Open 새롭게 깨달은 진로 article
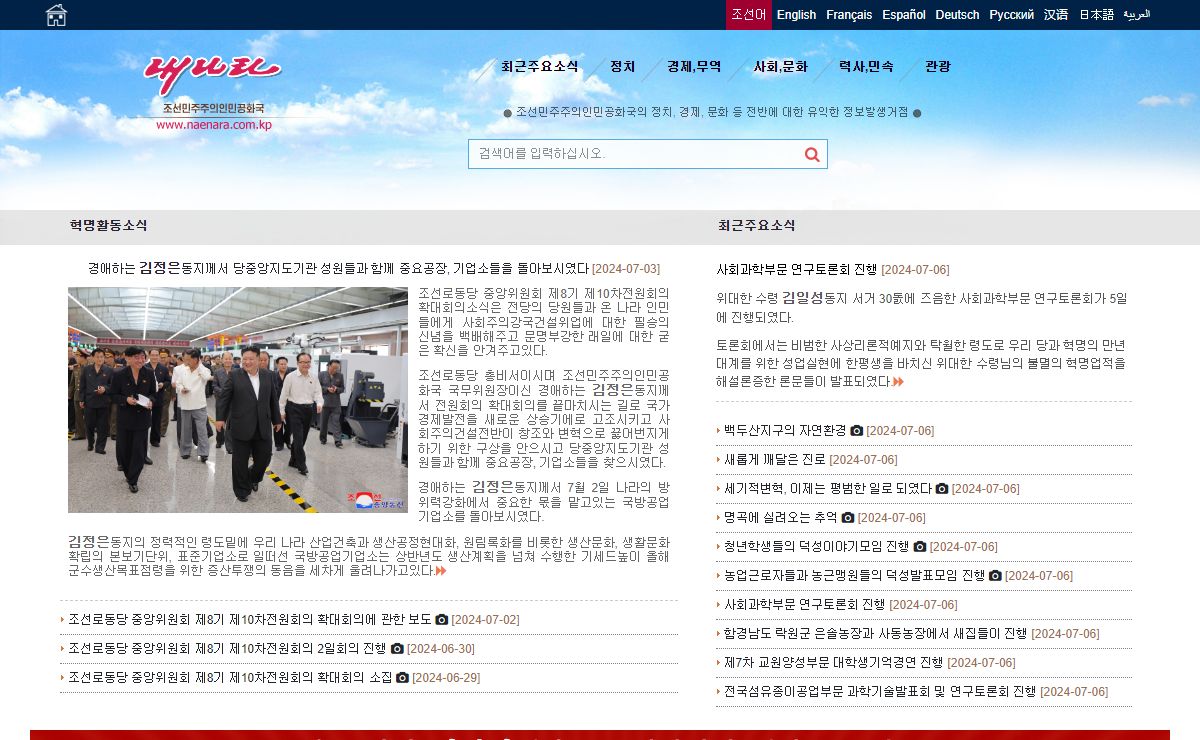This screenshot has height=740, width=1200. coord(775,460)
